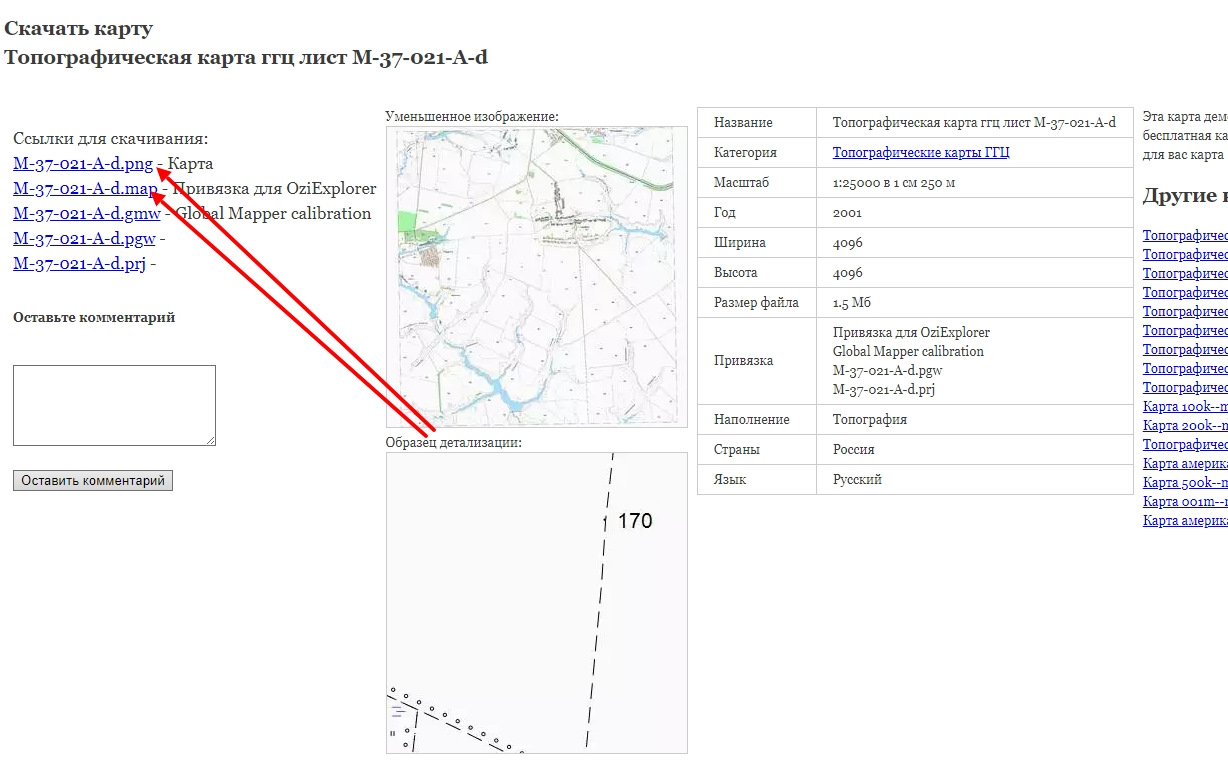
Task: Click inside the comment text box
Action: (x=113, y=404)
